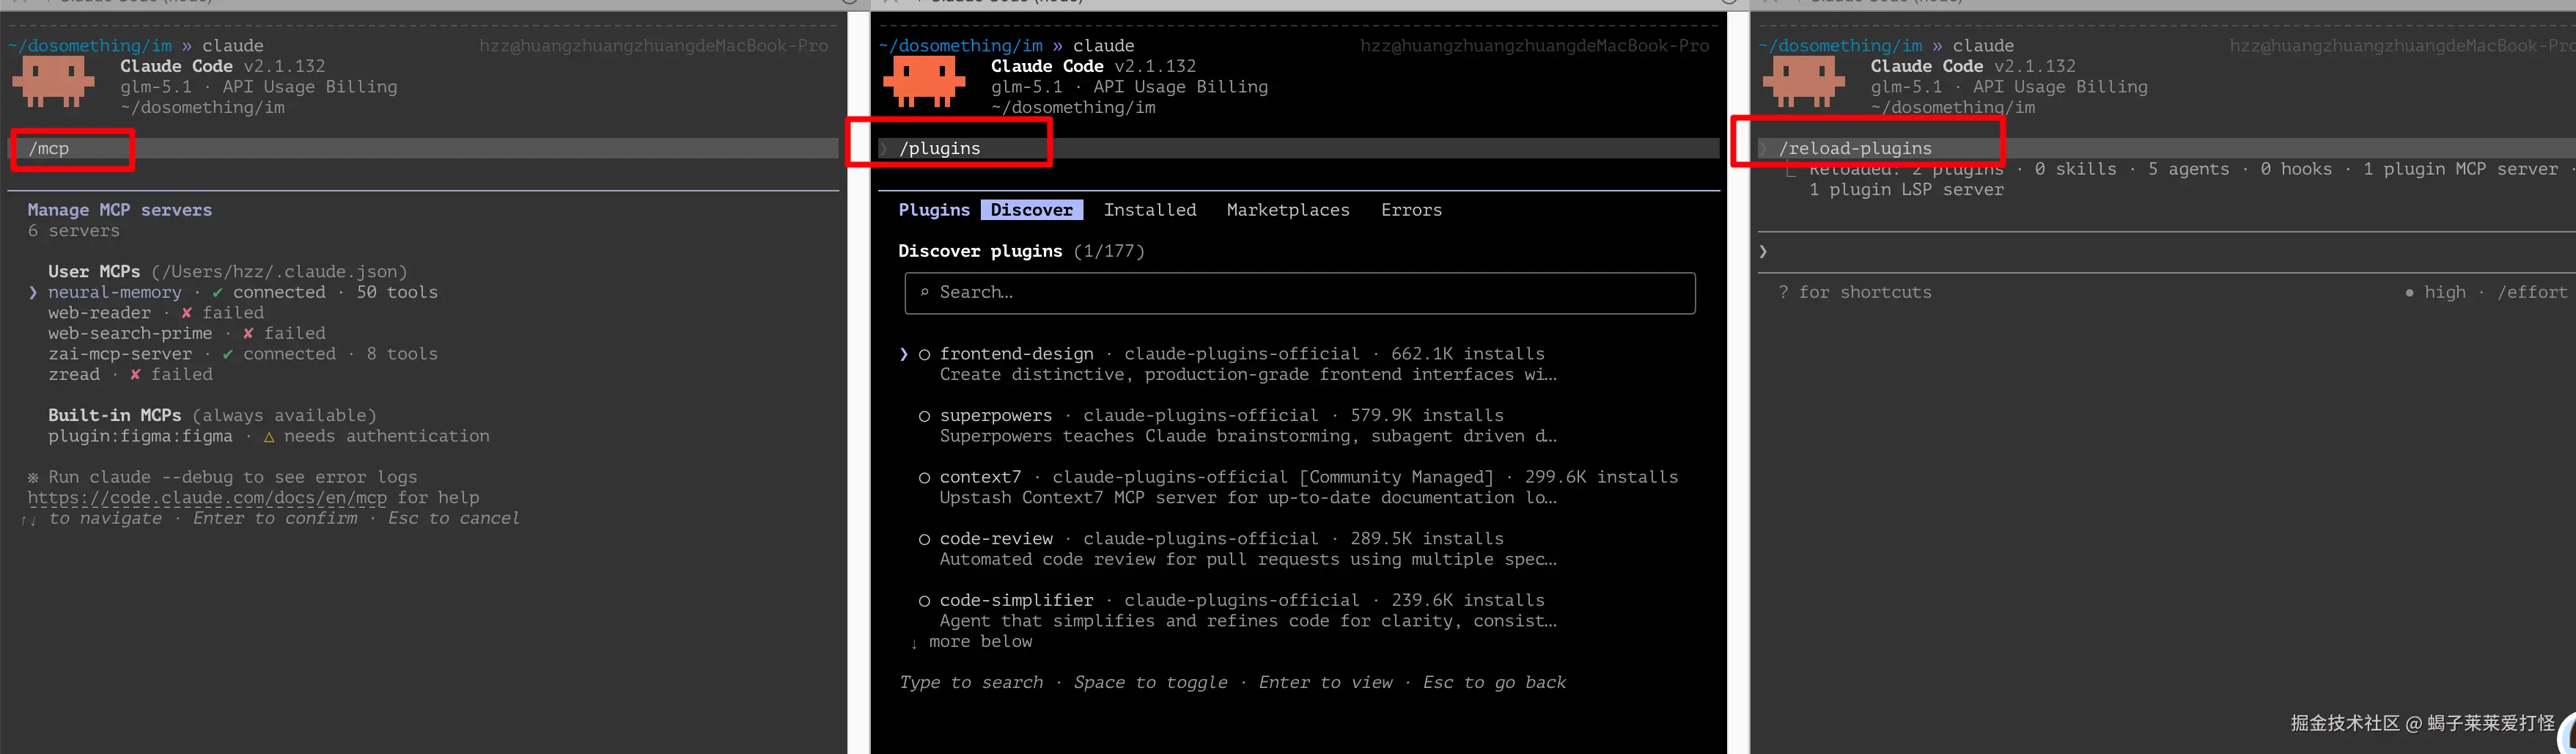Toggle the code-review plugin circle
The width and height of the screenshot is (2576, 754).
[x=924, y=539]
